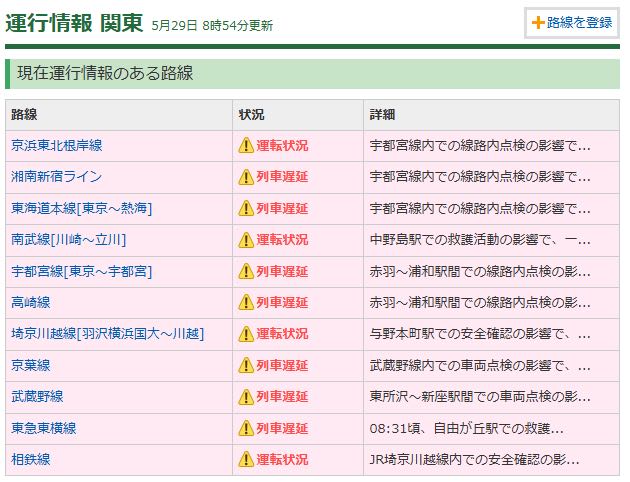Click JR埼京川越線内での安全確認 detail text

474,460
